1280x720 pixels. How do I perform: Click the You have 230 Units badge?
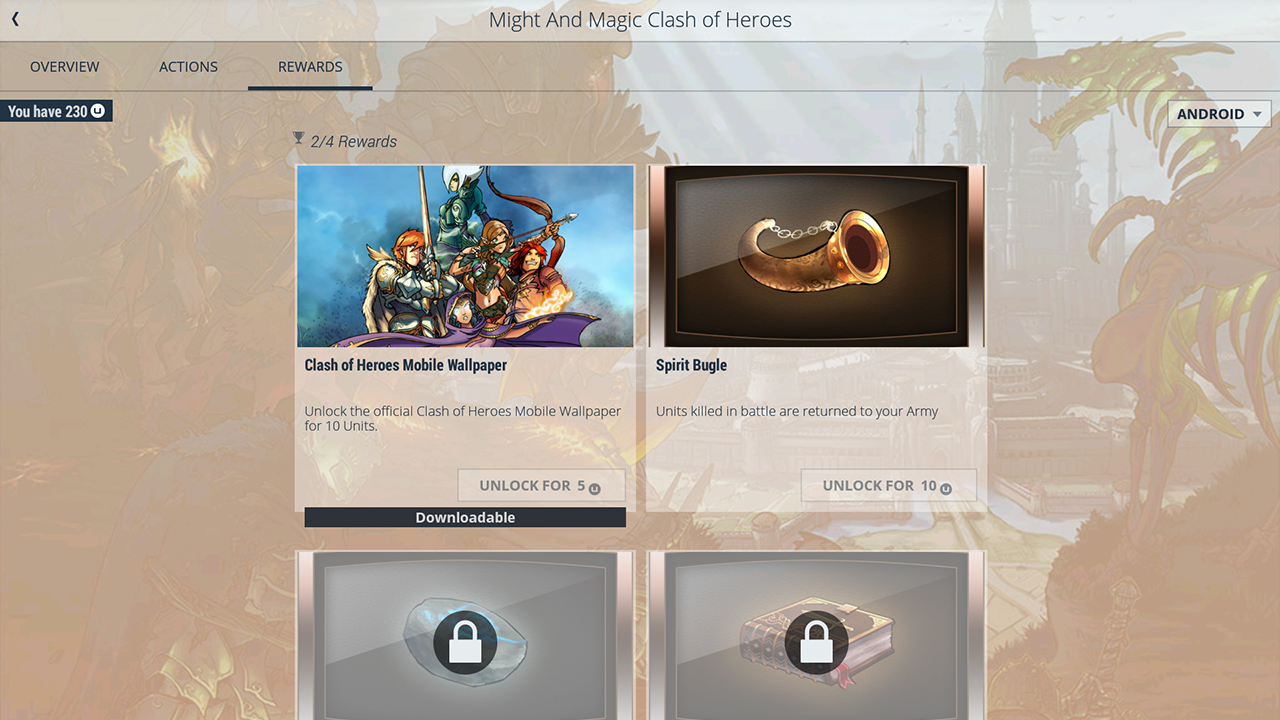coord(56,111)
